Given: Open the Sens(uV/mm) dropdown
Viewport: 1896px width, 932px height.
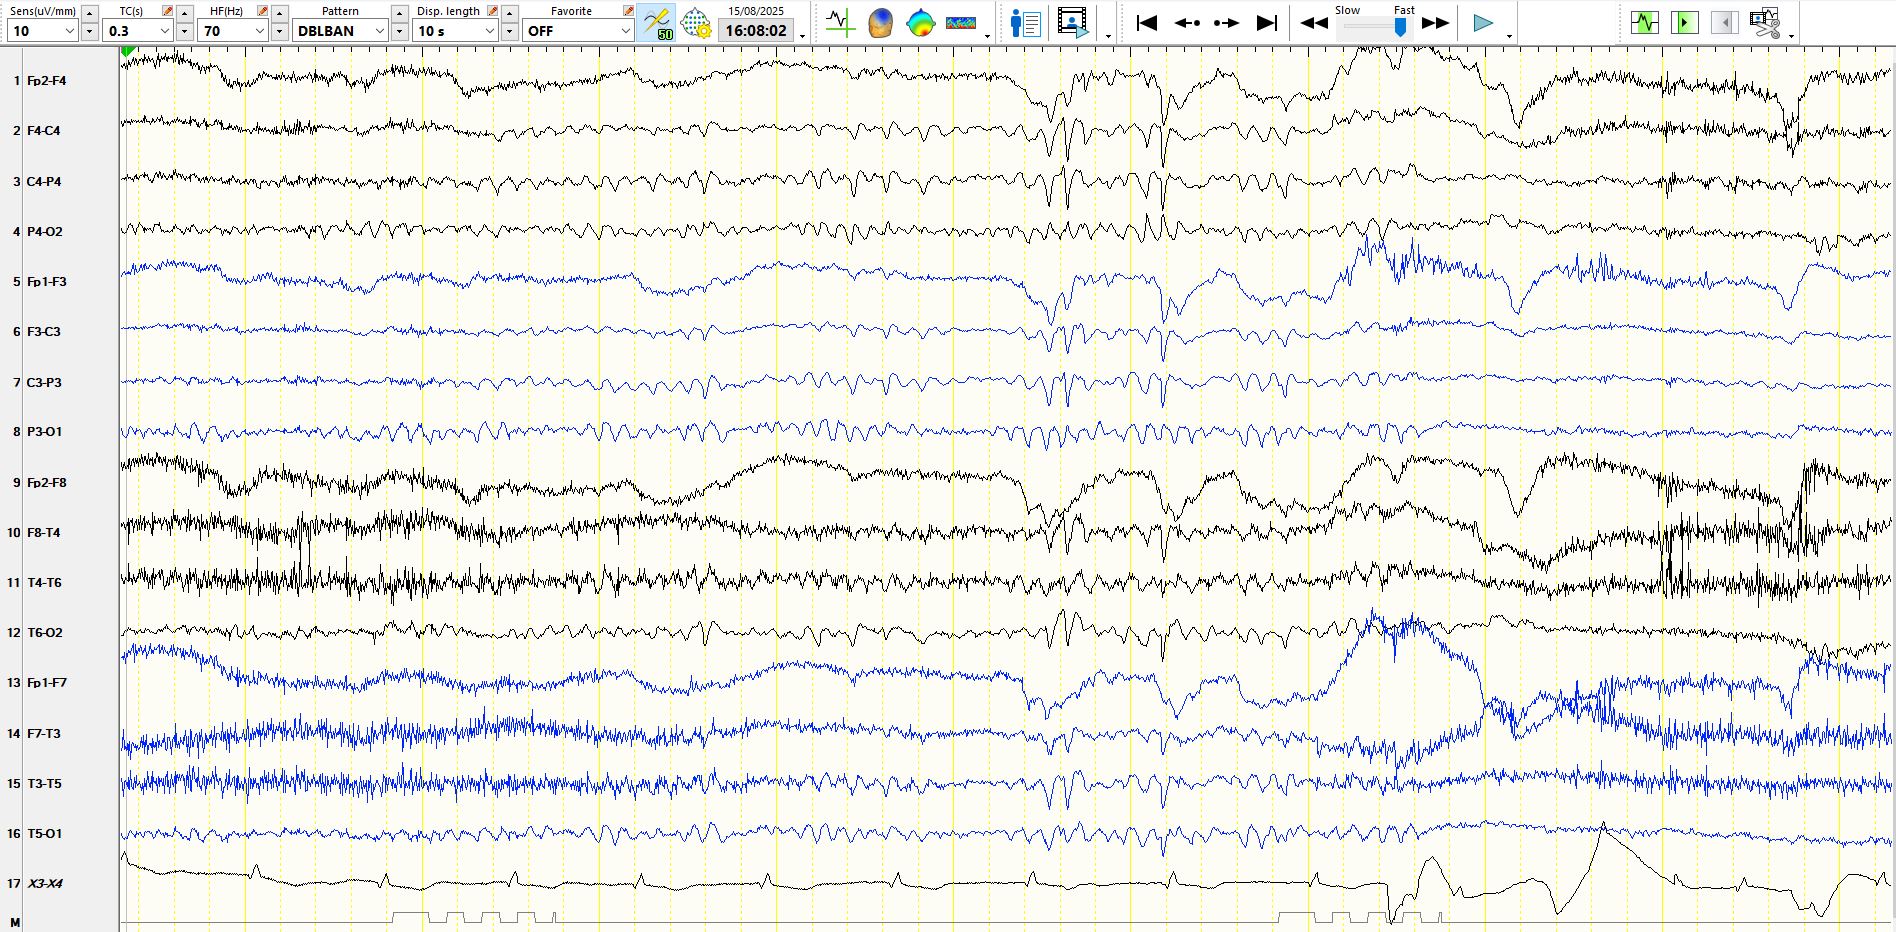Looking at the screenshot, I should point(42,31).
